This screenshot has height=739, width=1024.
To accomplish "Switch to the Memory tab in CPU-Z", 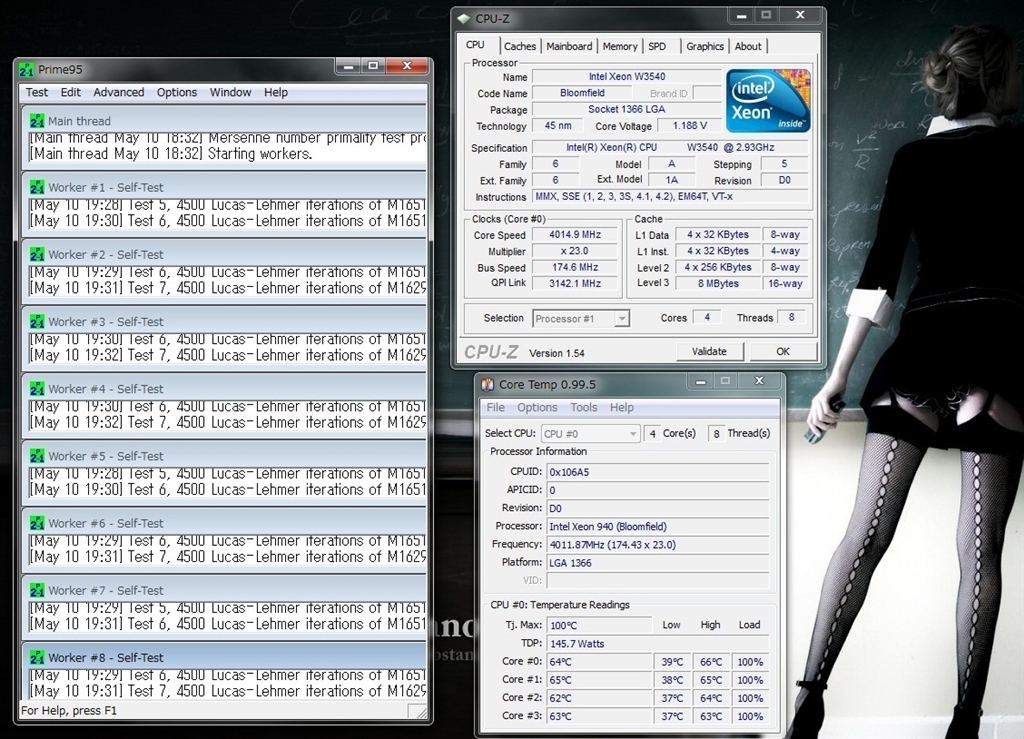I will (620, 46).
